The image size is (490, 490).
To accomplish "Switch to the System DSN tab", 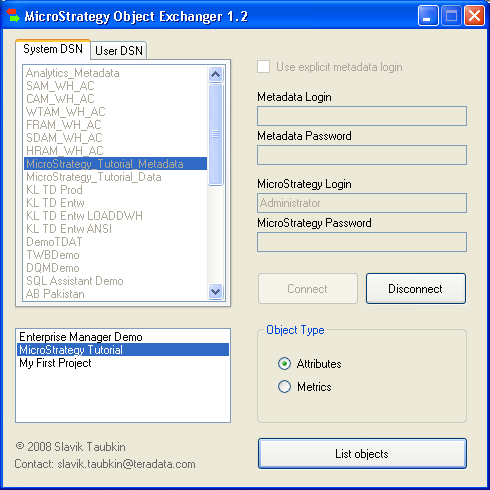I will click(53, 49).
